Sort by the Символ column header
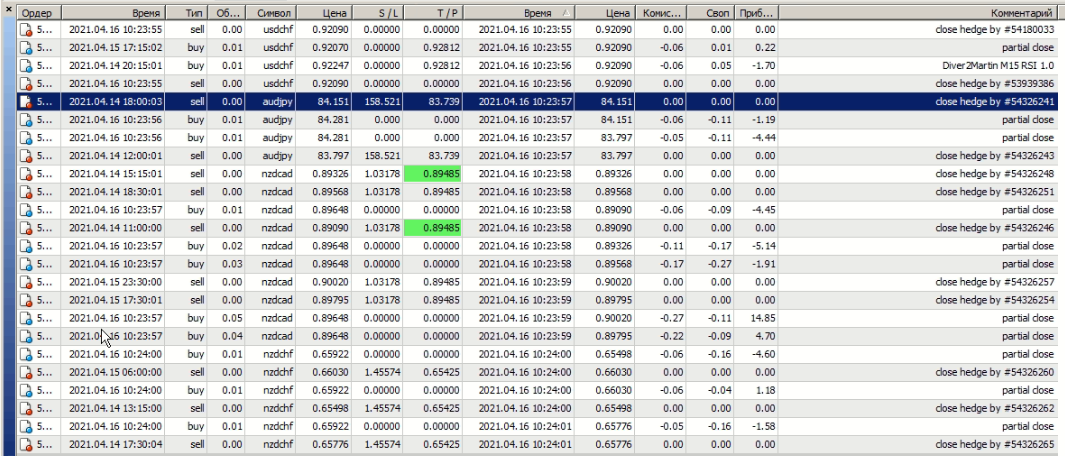1065x456 pixels. [272, 13]
